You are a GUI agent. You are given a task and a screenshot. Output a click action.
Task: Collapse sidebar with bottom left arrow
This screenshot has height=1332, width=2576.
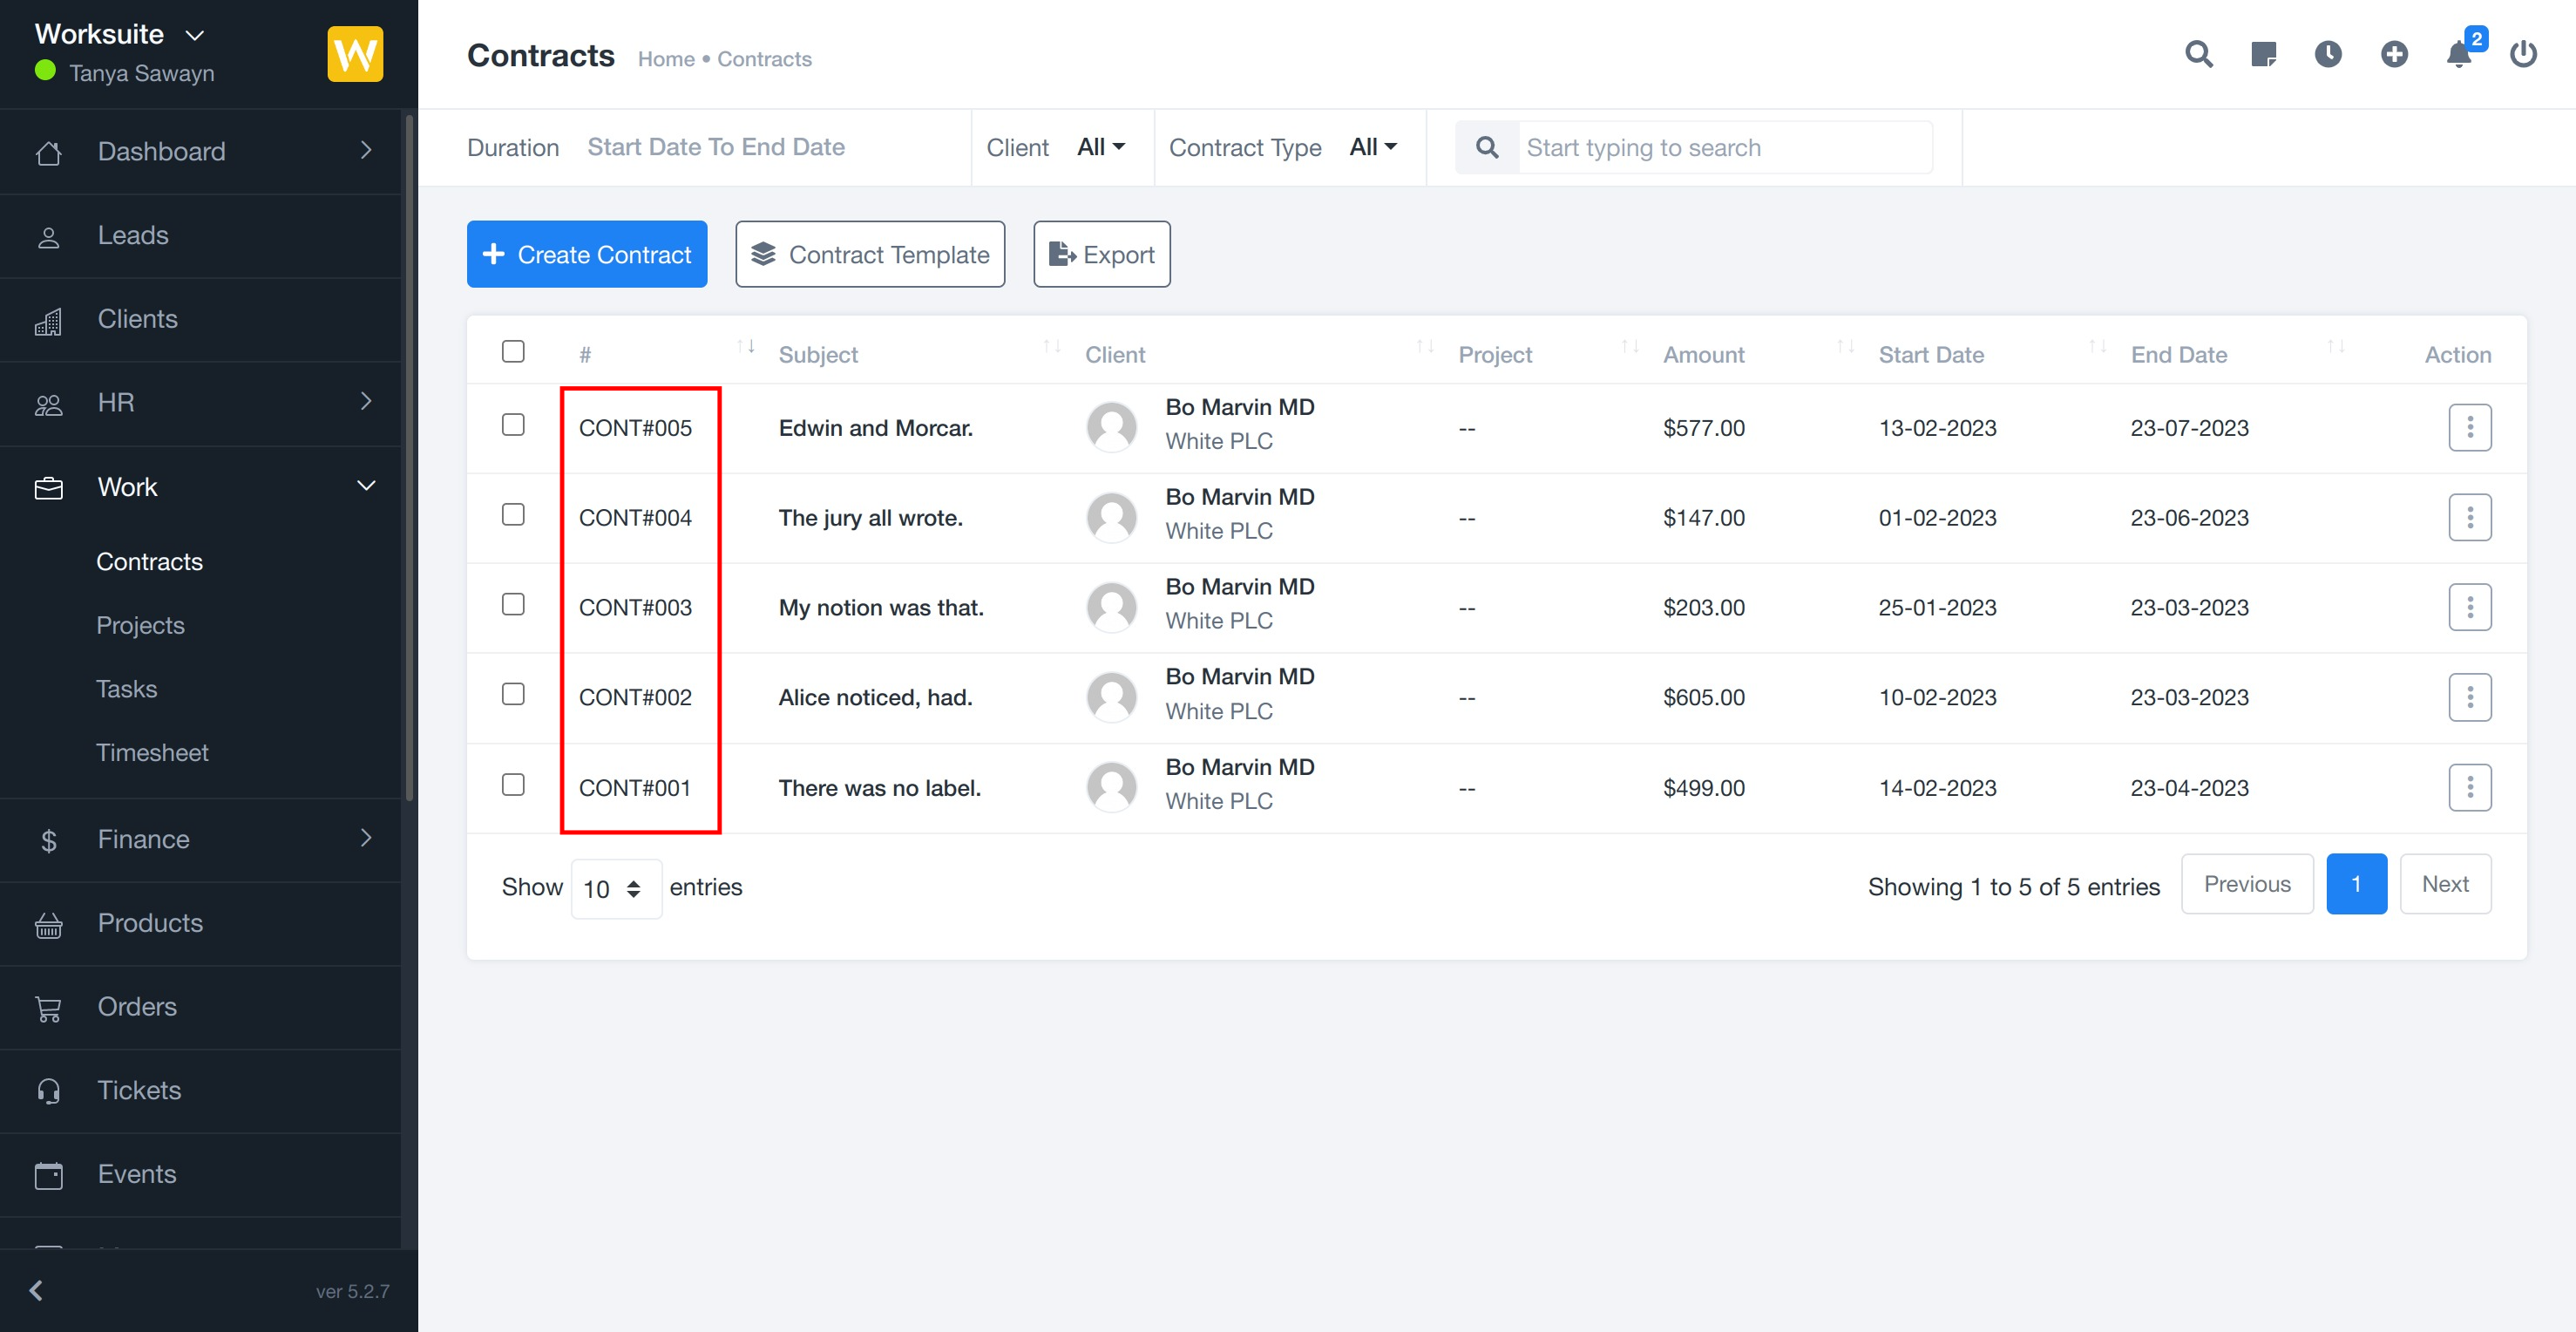tap(37, 1290)
